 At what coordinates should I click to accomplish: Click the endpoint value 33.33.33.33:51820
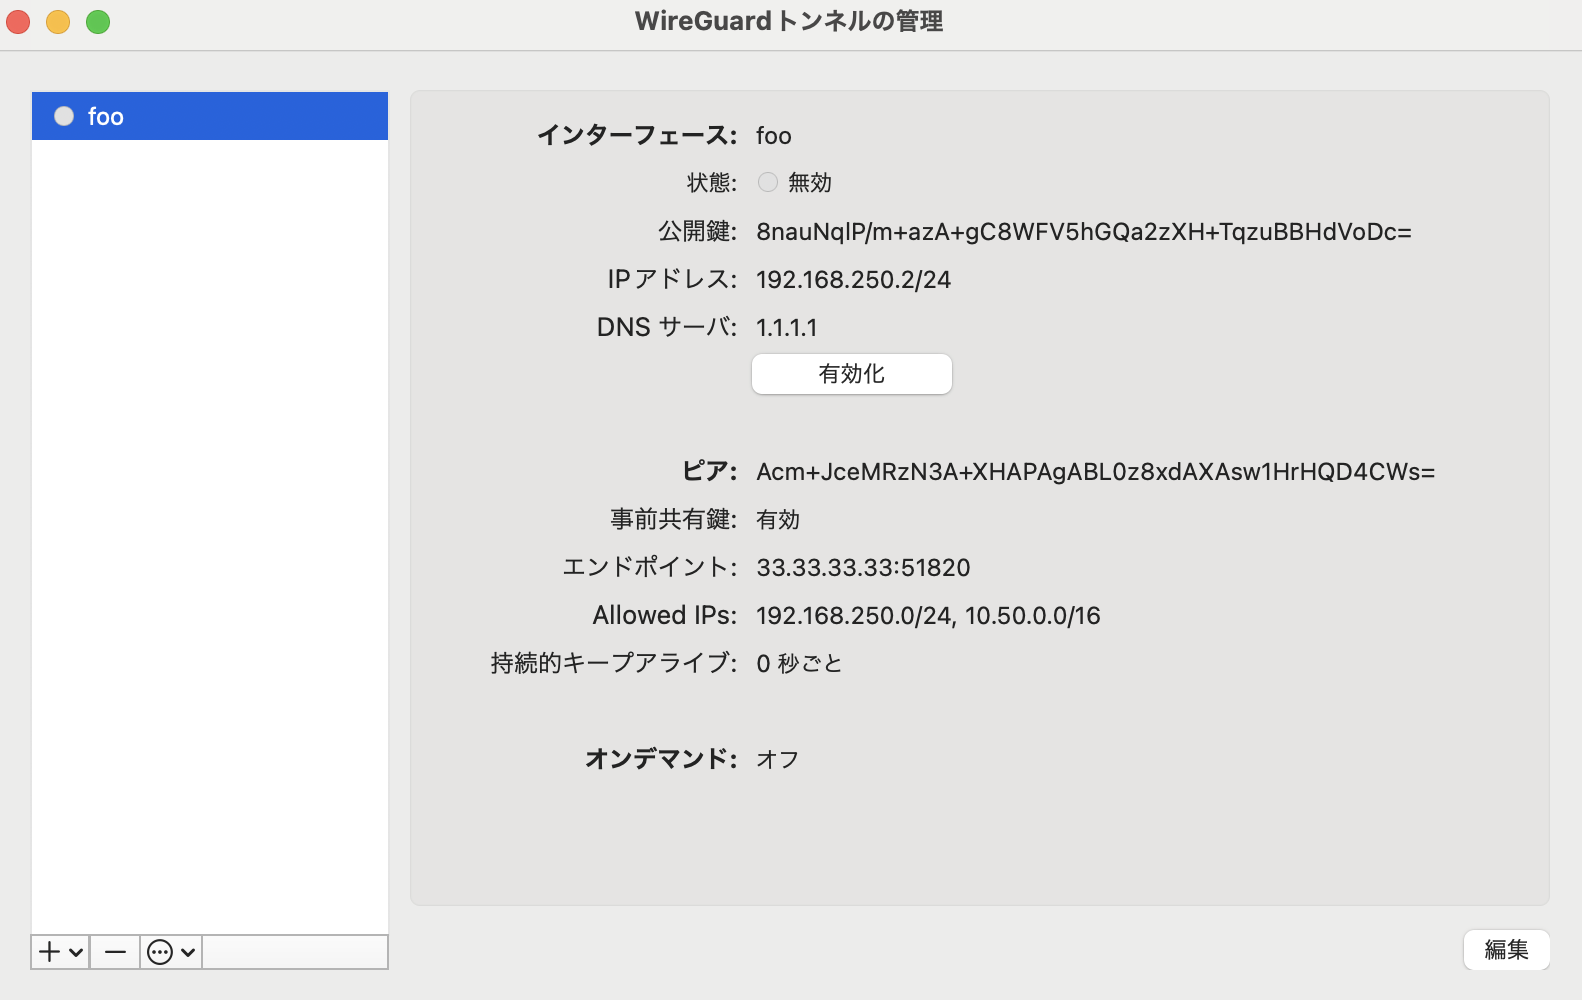(x=863, y=568)
